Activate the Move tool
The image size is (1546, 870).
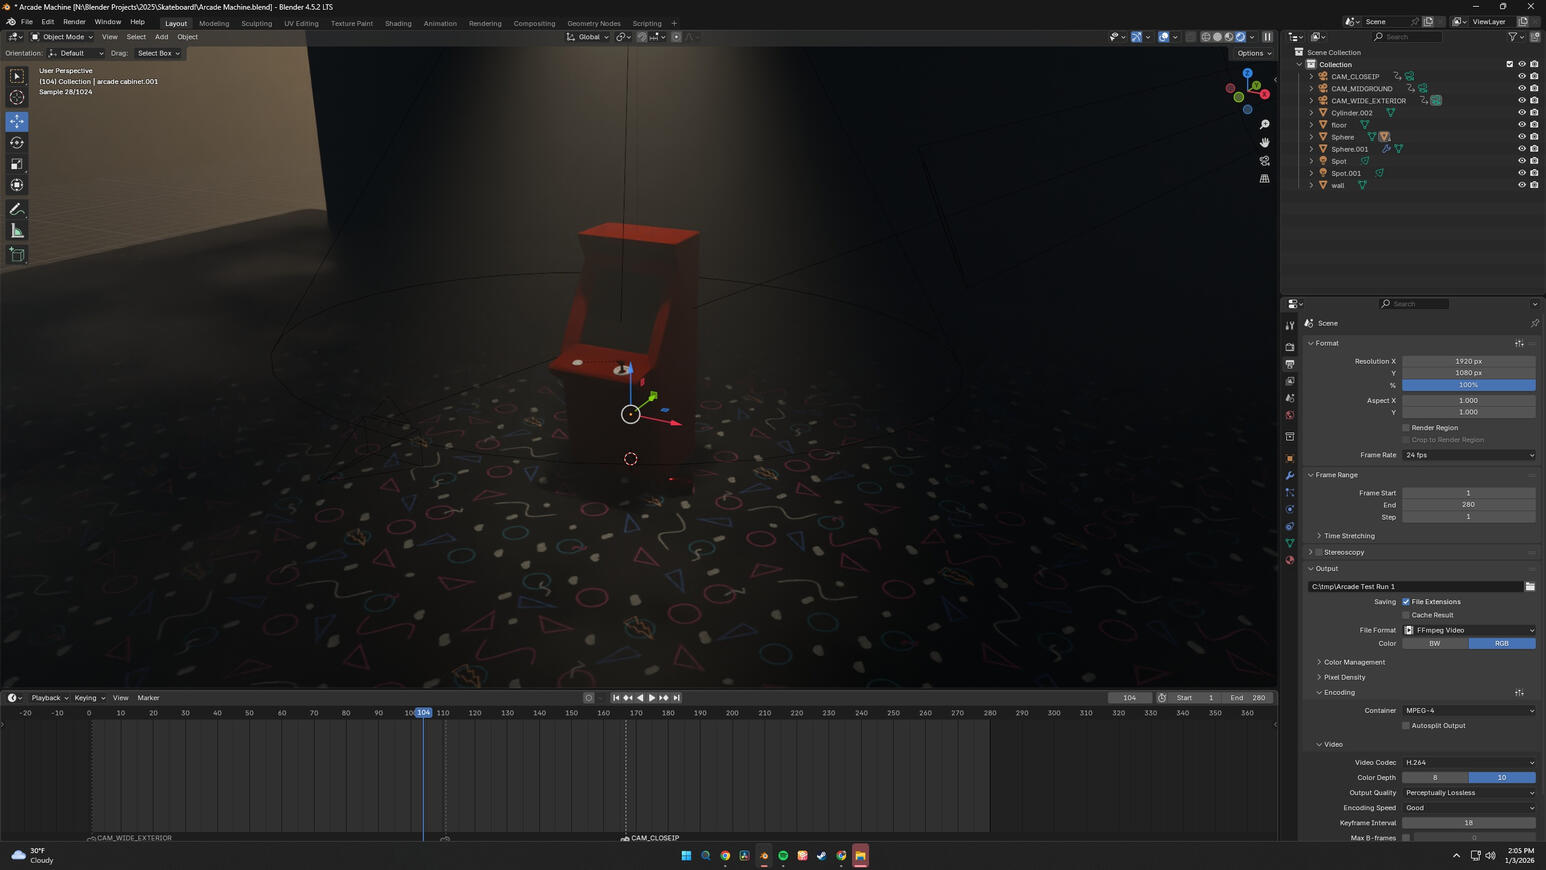[17, 121]
